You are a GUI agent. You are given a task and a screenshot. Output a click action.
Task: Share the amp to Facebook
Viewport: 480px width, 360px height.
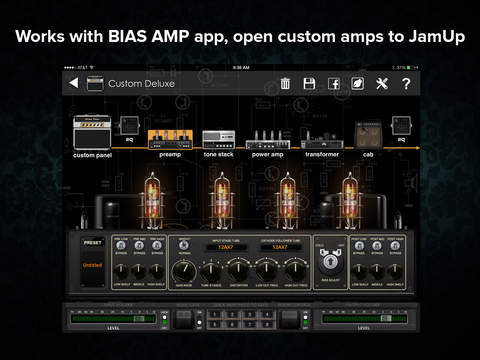coord(334,84)
